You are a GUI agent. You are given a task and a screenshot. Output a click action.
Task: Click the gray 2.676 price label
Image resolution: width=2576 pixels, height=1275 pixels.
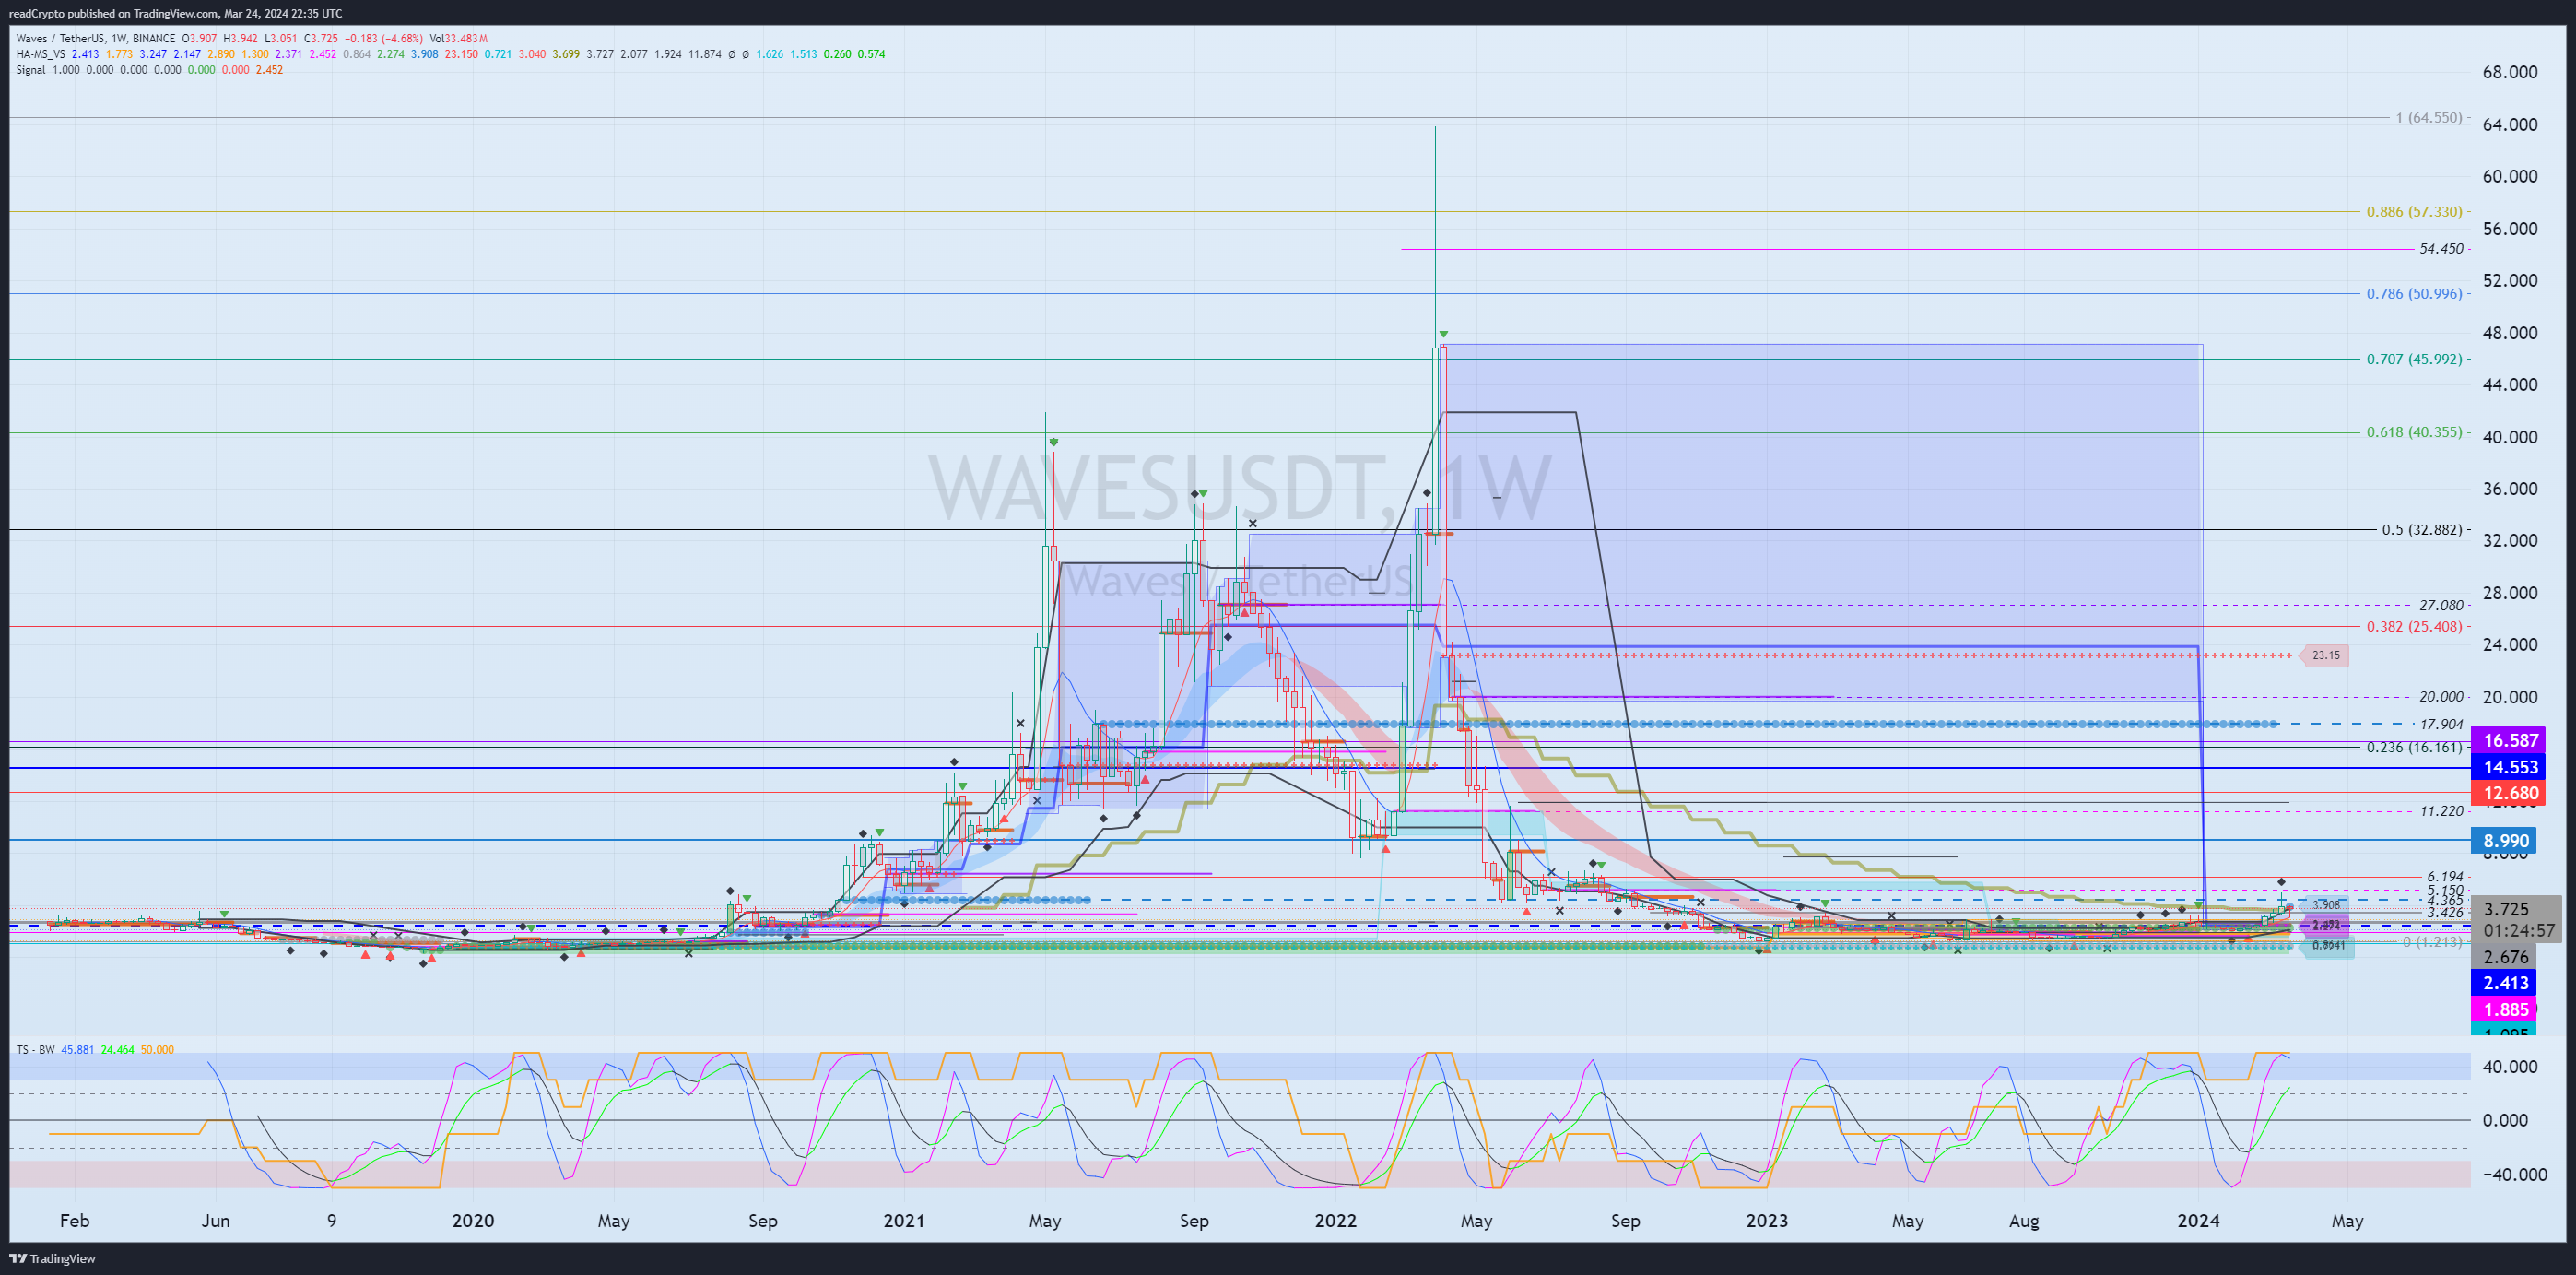[2506, 958]
